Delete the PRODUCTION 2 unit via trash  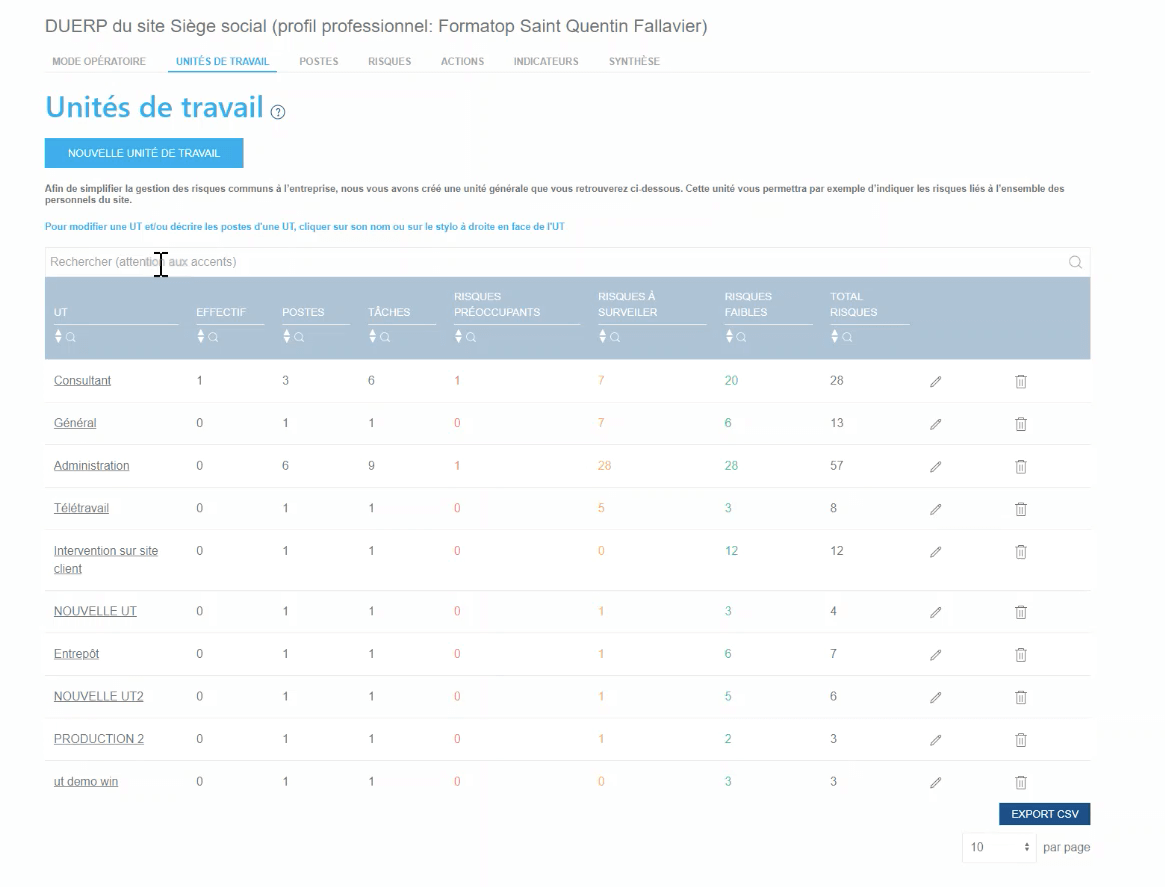1021,740
